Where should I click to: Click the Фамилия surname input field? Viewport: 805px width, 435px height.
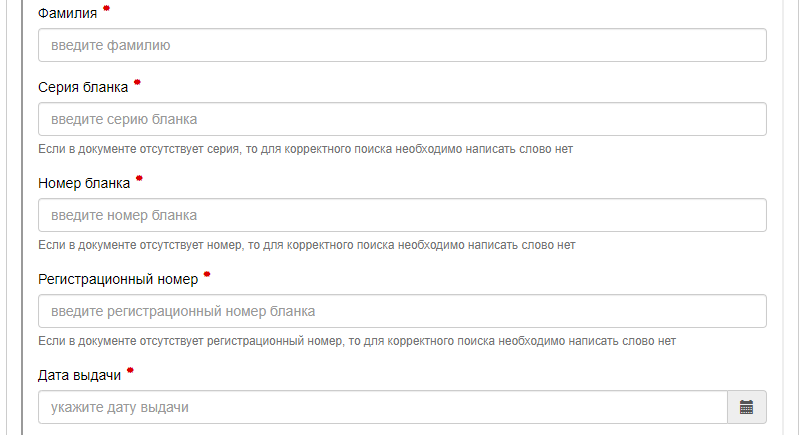click(x=402, y=45)
